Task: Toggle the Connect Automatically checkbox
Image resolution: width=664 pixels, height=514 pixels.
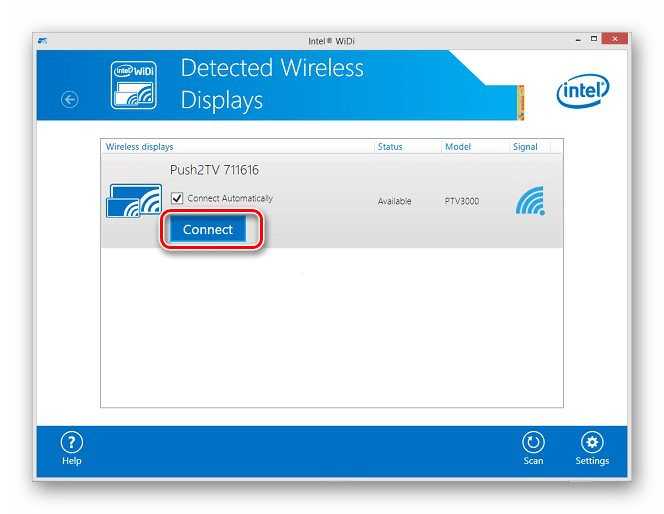Action: click(x=177, y=198)
